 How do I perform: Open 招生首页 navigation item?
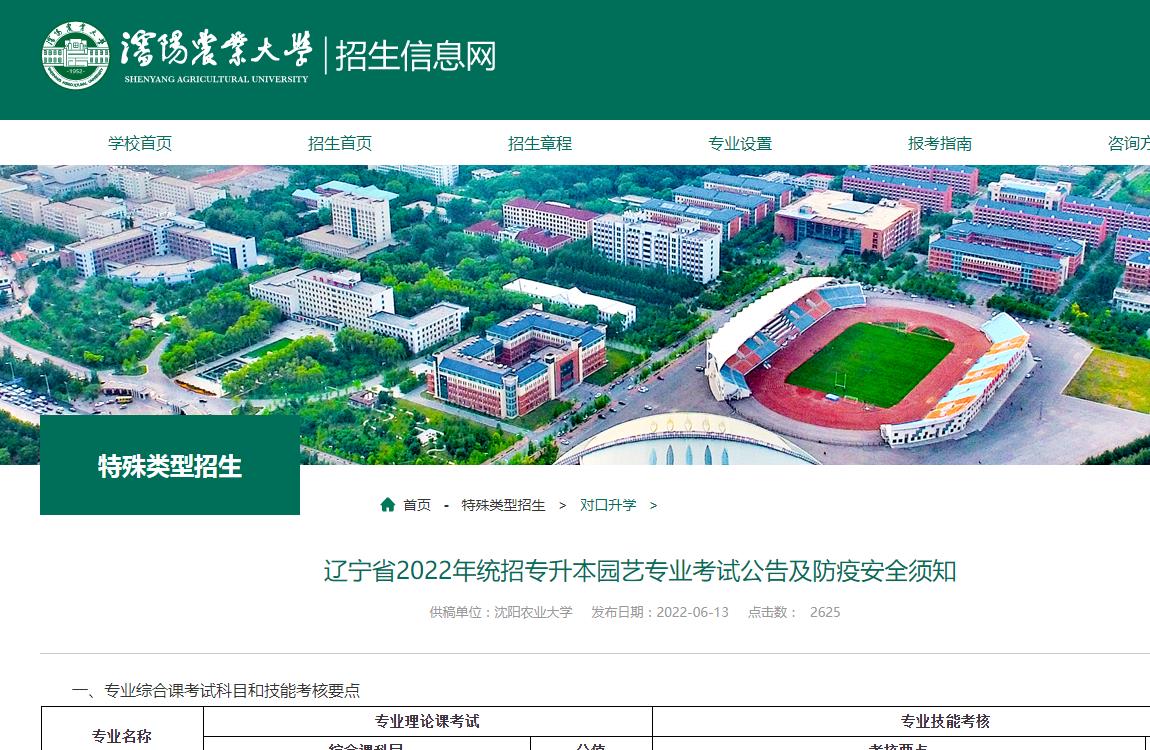coord(340,143)
